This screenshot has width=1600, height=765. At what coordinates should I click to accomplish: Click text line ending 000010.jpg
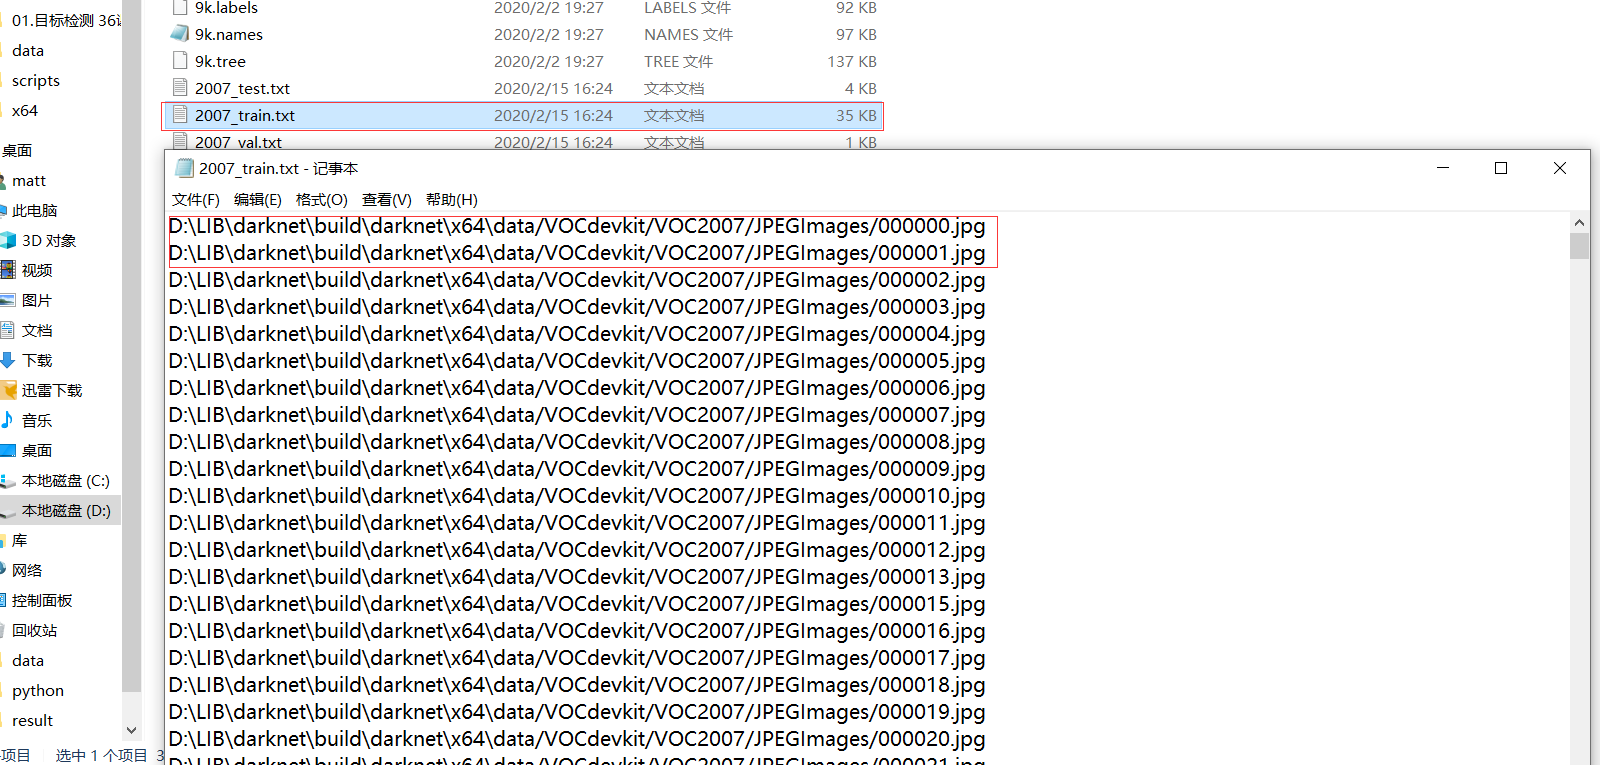(577, 496)
